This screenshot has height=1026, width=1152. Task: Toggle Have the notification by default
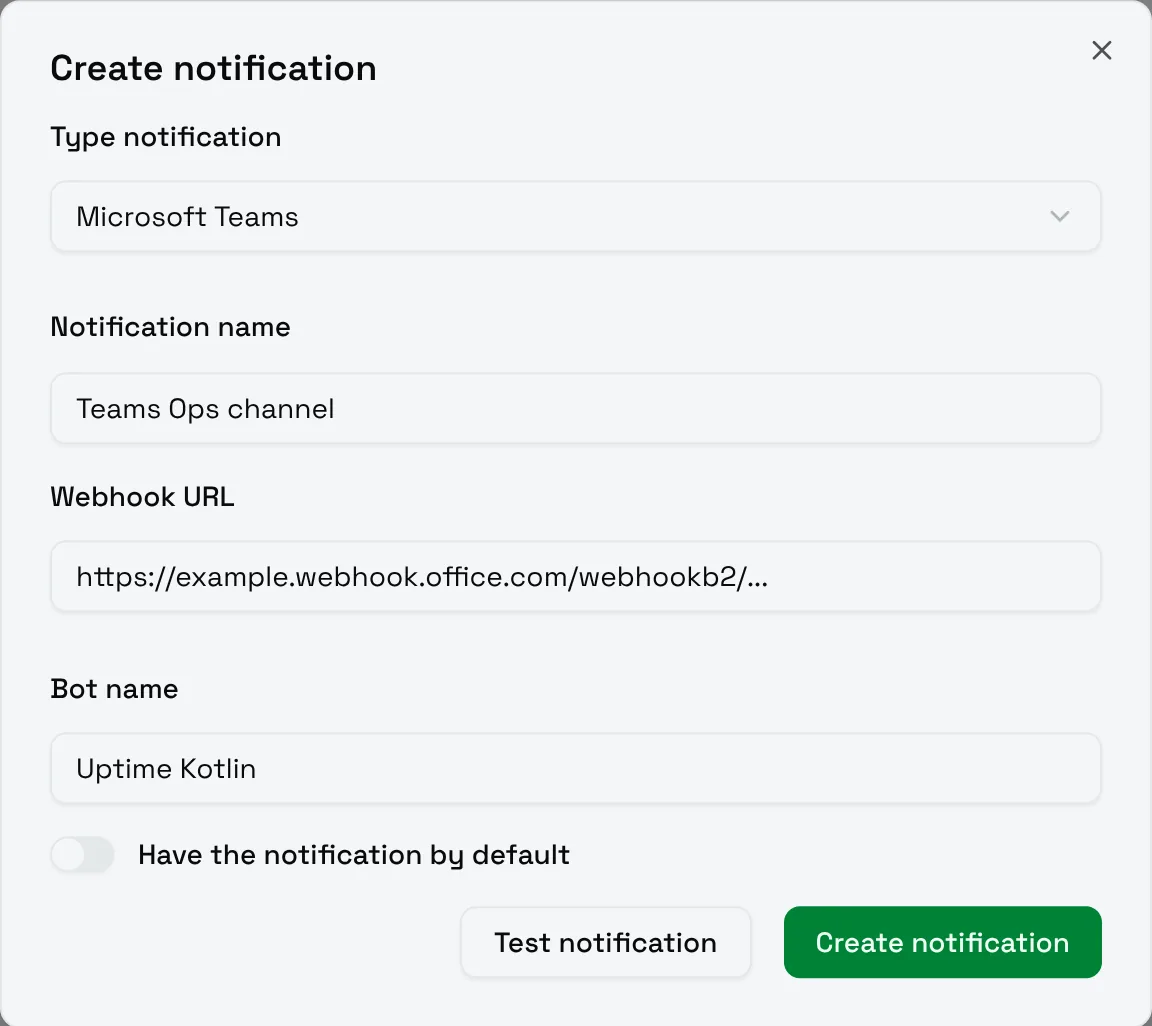(x=82, y=855)
